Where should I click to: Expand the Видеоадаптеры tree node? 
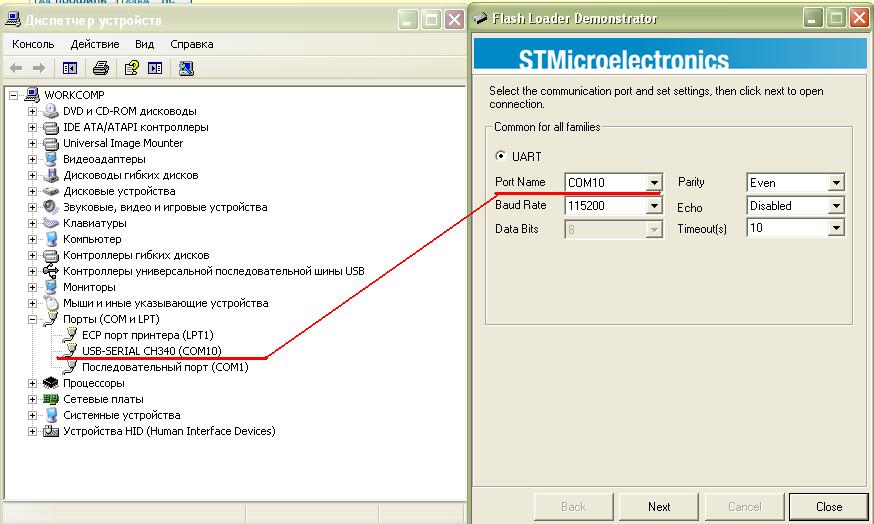click(x=33, y=159)
